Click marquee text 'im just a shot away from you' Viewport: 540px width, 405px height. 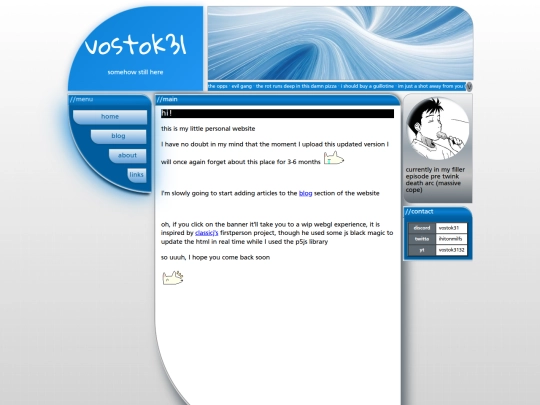tap(430, 86)
